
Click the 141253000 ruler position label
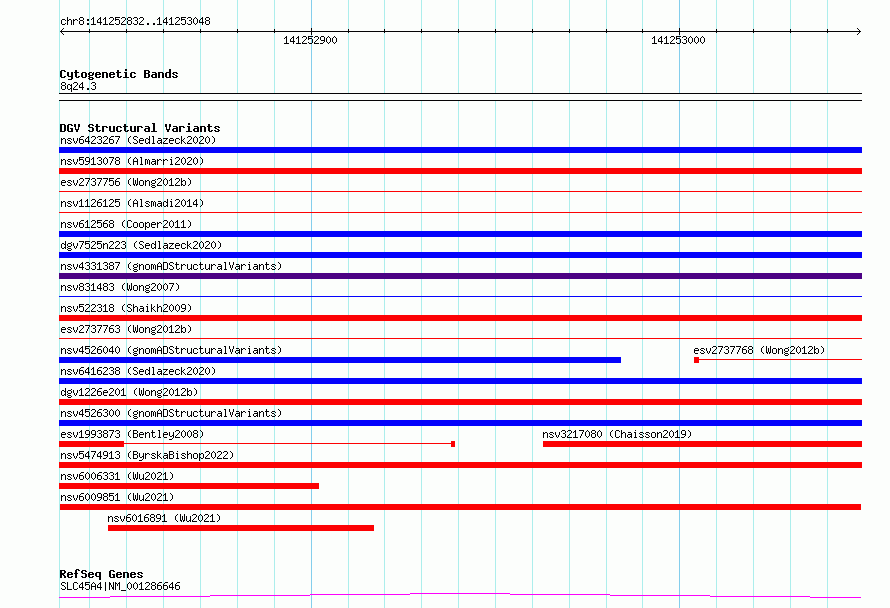[678, 40]
